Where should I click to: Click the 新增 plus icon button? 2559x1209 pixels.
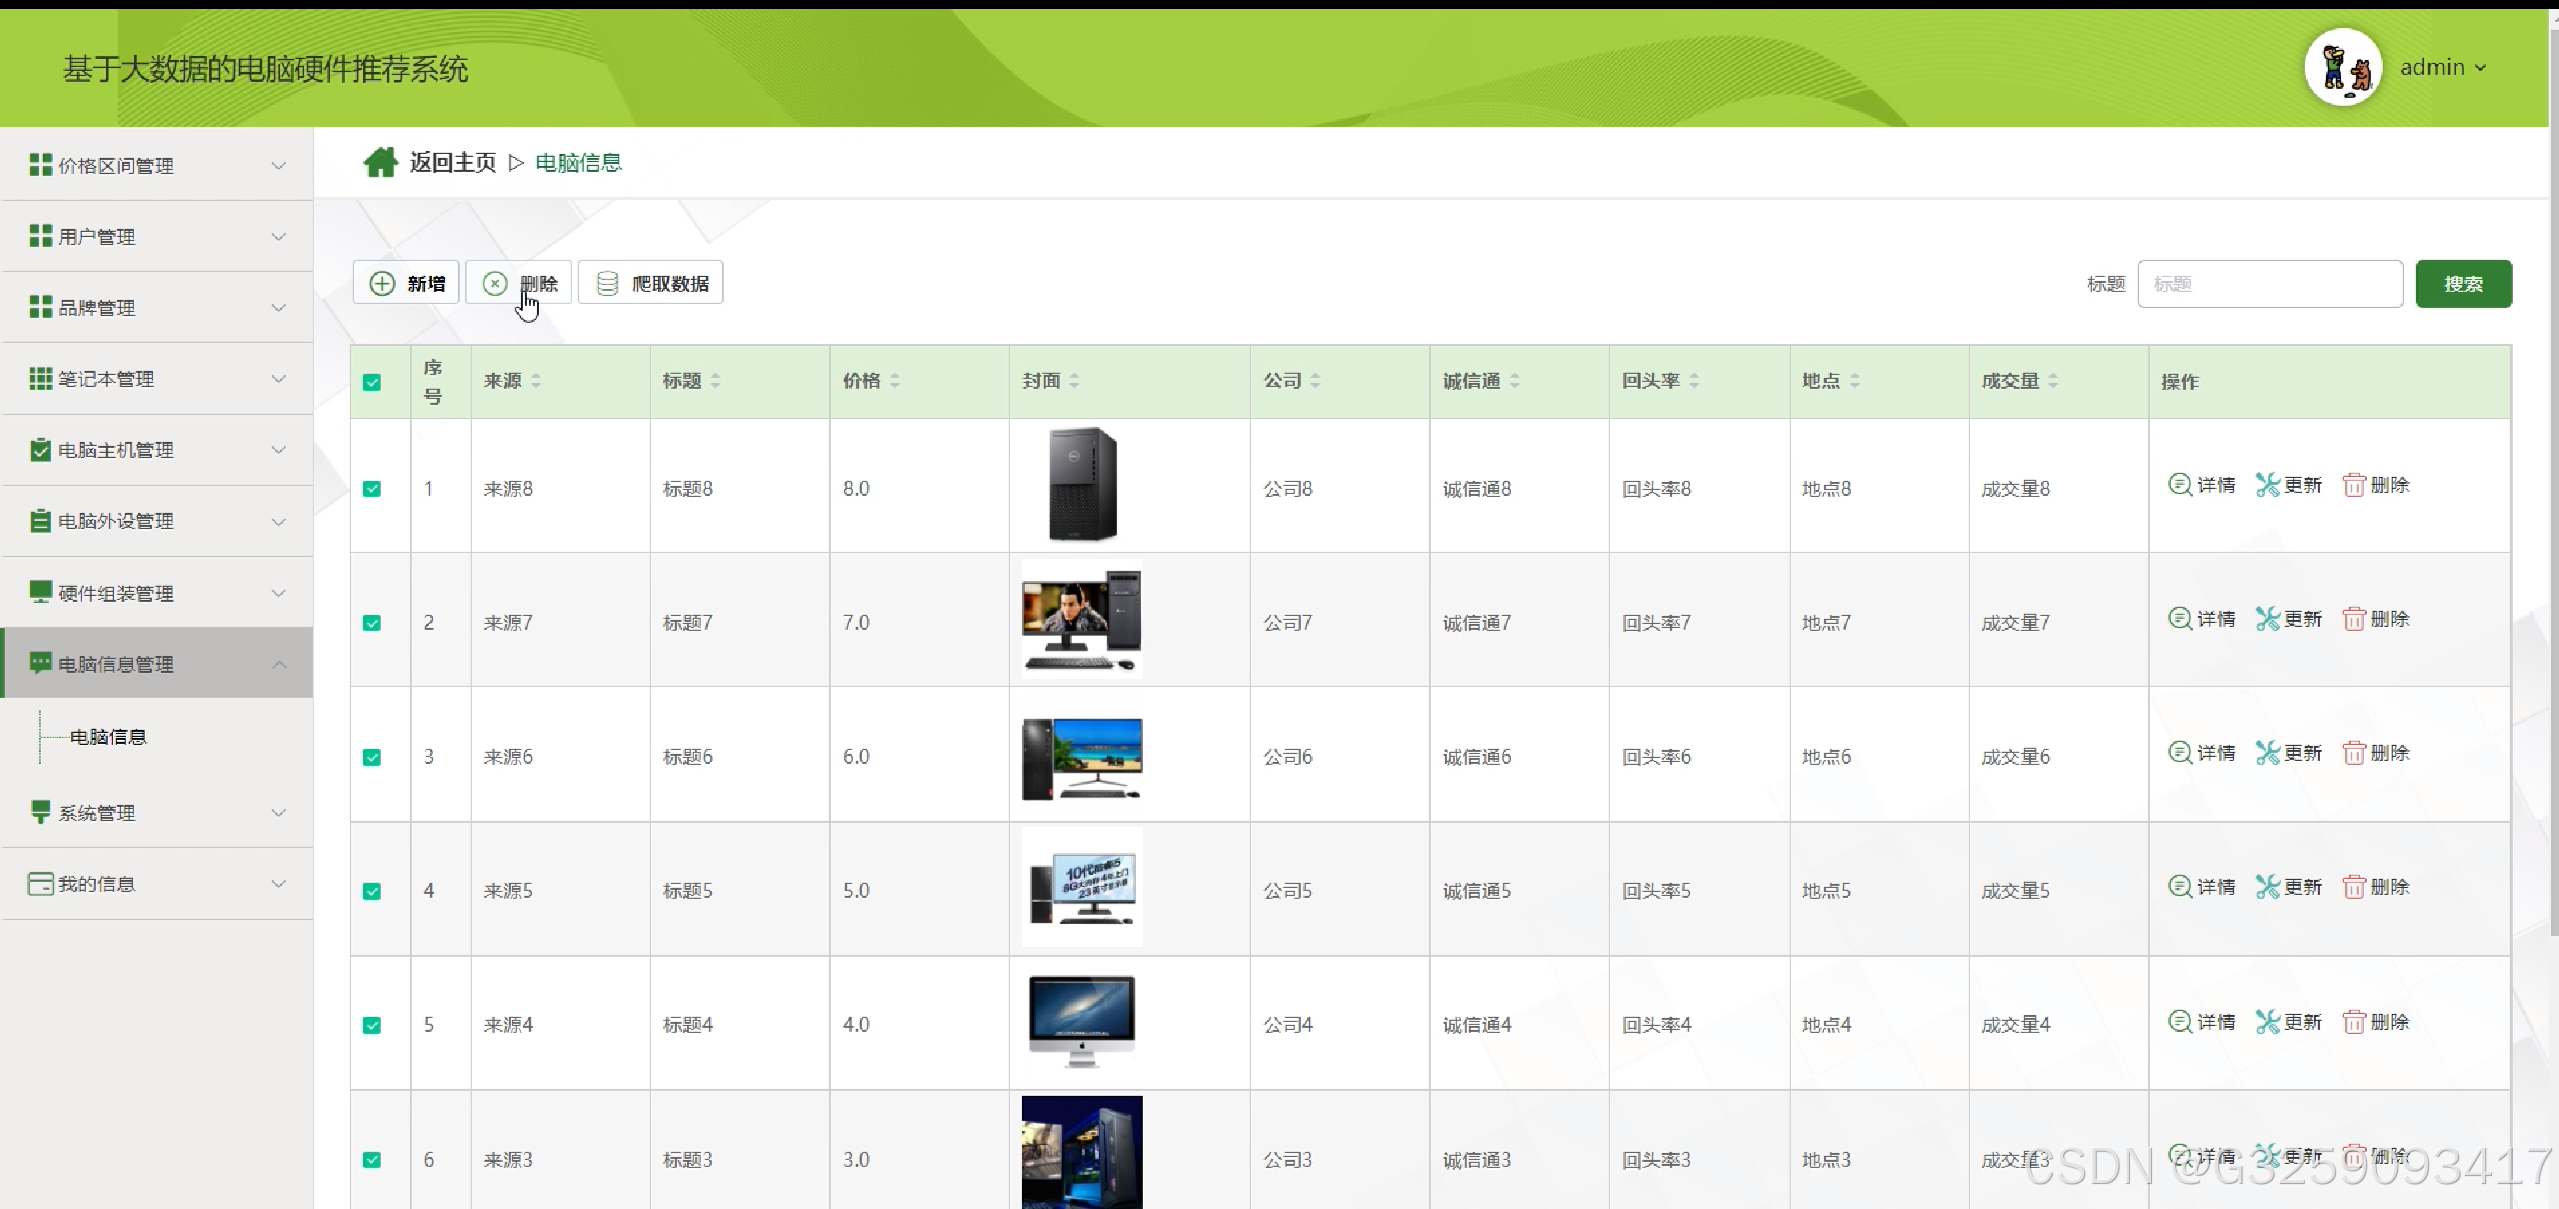click(x=406, y=283)
